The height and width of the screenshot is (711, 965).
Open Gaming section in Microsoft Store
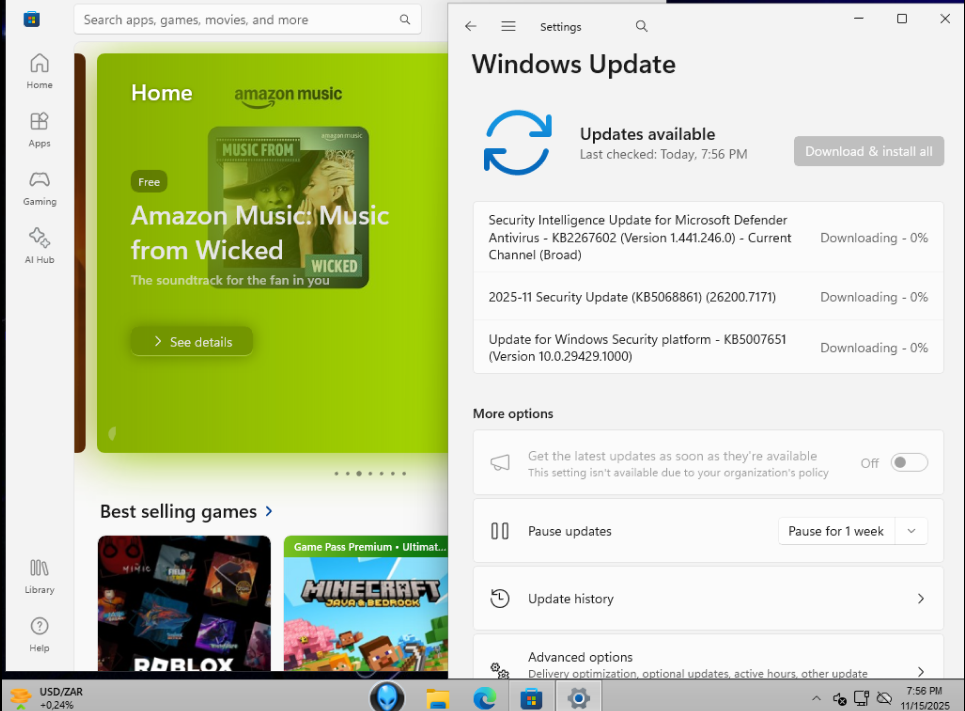39,188
